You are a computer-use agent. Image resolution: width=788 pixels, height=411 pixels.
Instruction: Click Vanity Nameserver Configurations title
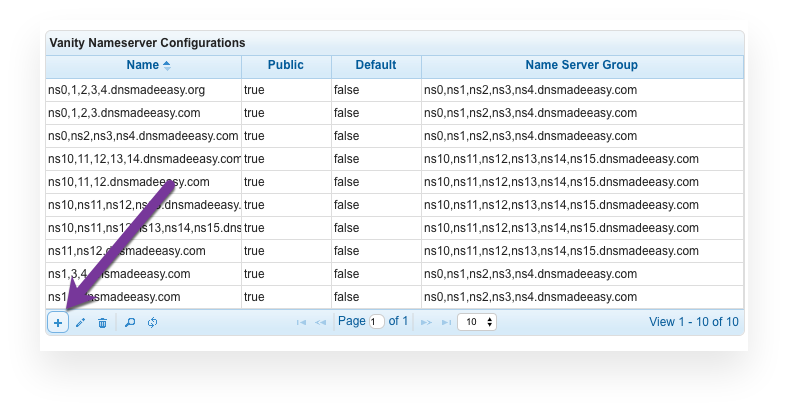(147, 43)
